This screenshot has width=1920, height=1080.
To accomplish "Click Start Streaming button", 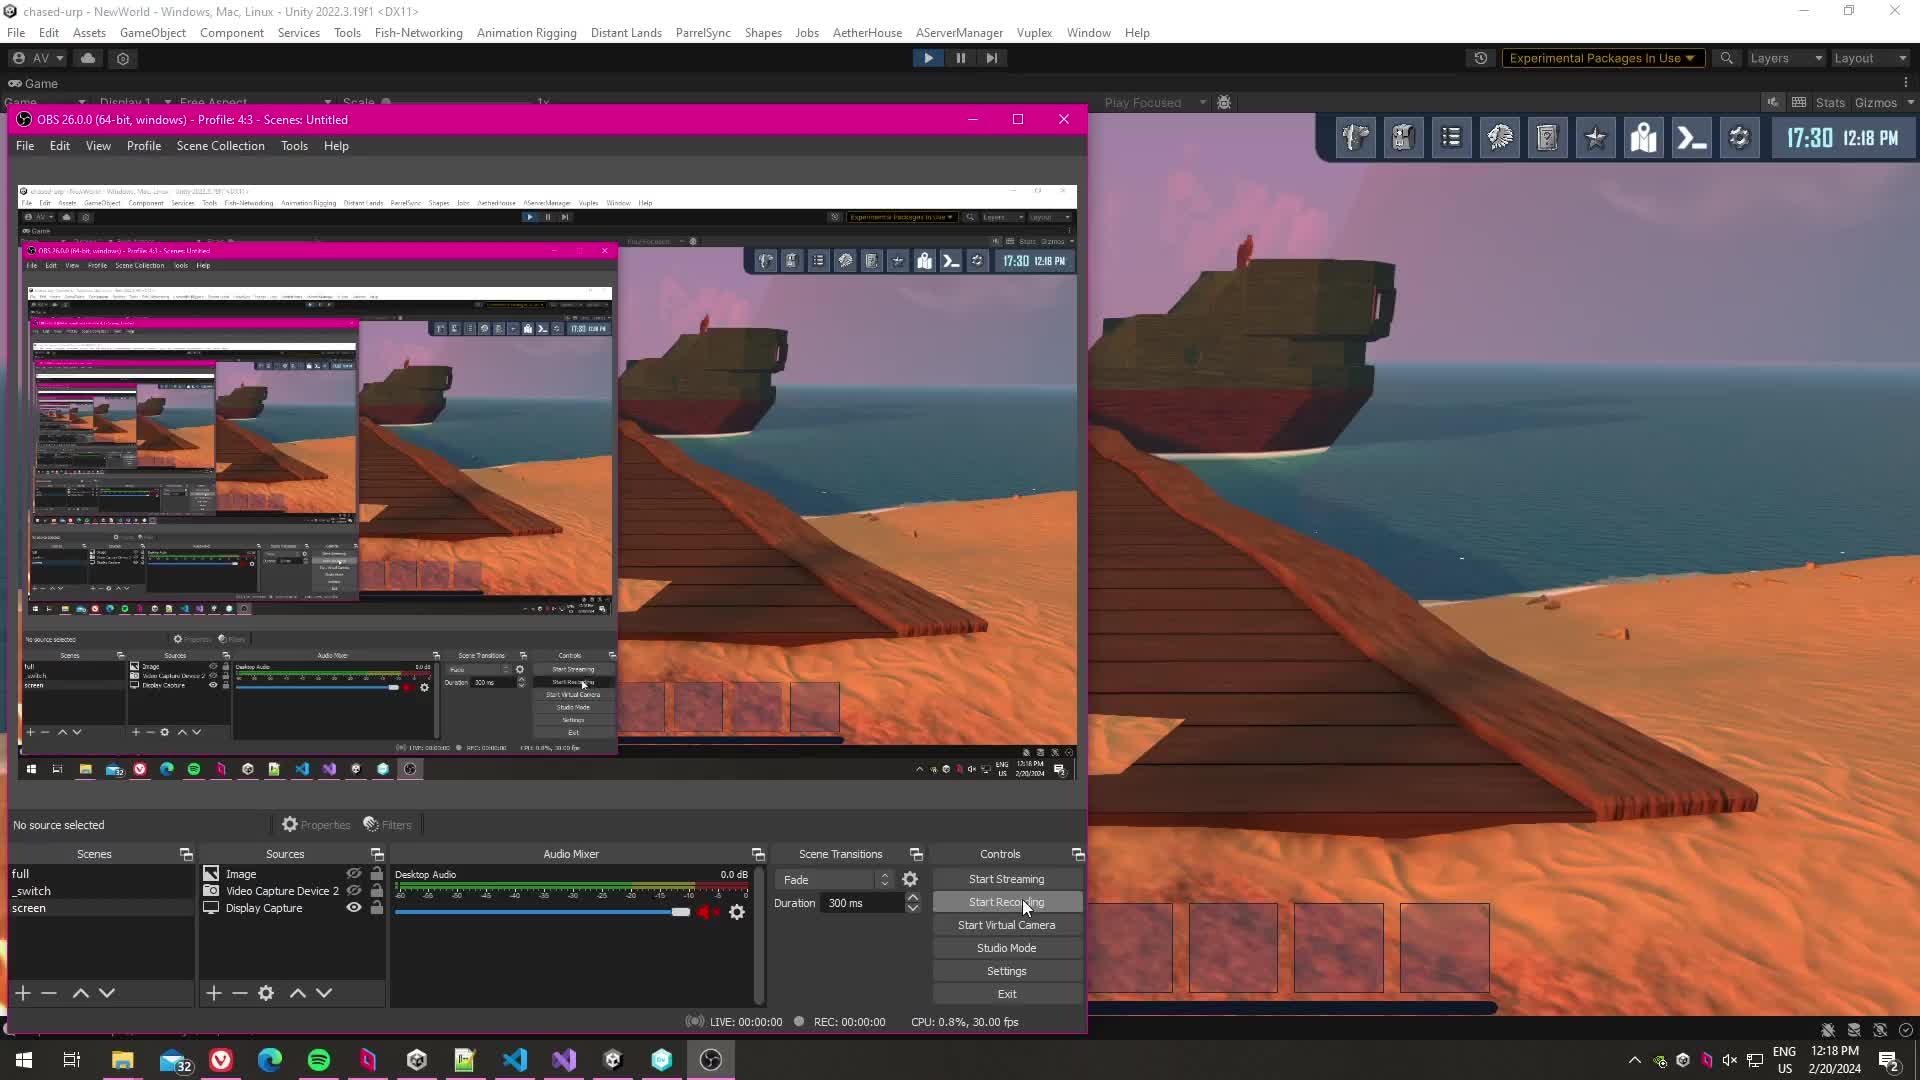I will click(x=1006, y=879).
